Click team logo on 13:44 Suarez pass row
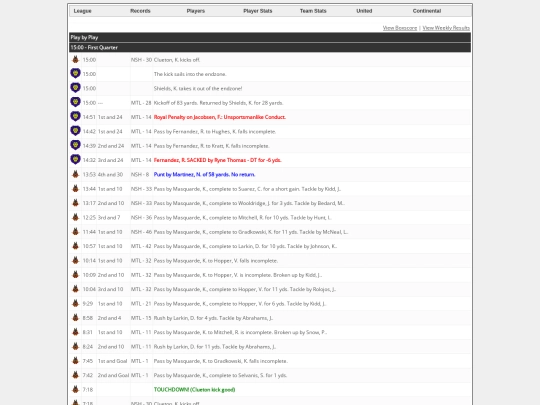 pyautogui.click(x=75, y=189)
